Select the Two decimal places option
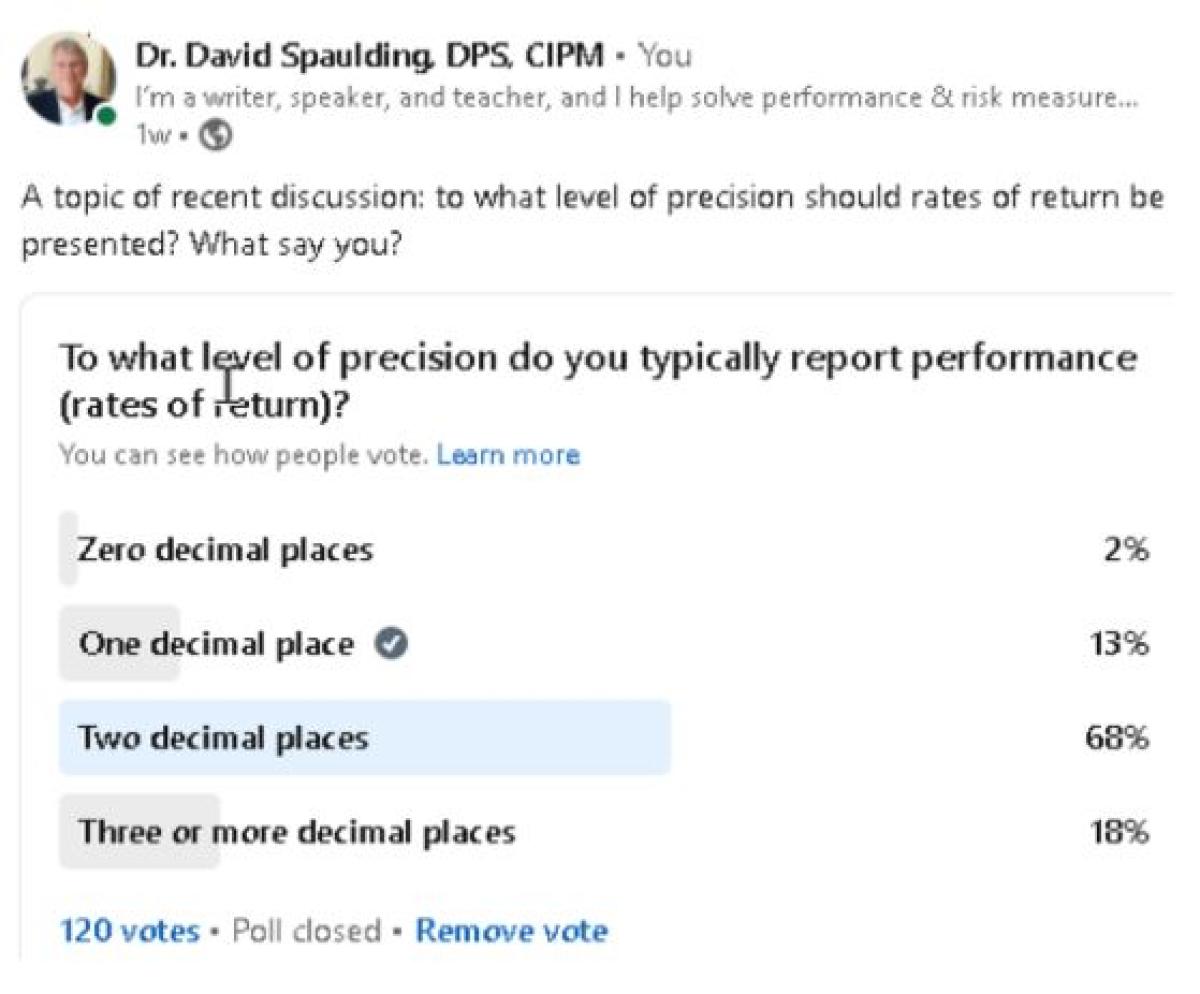 (x=223, y=738)
